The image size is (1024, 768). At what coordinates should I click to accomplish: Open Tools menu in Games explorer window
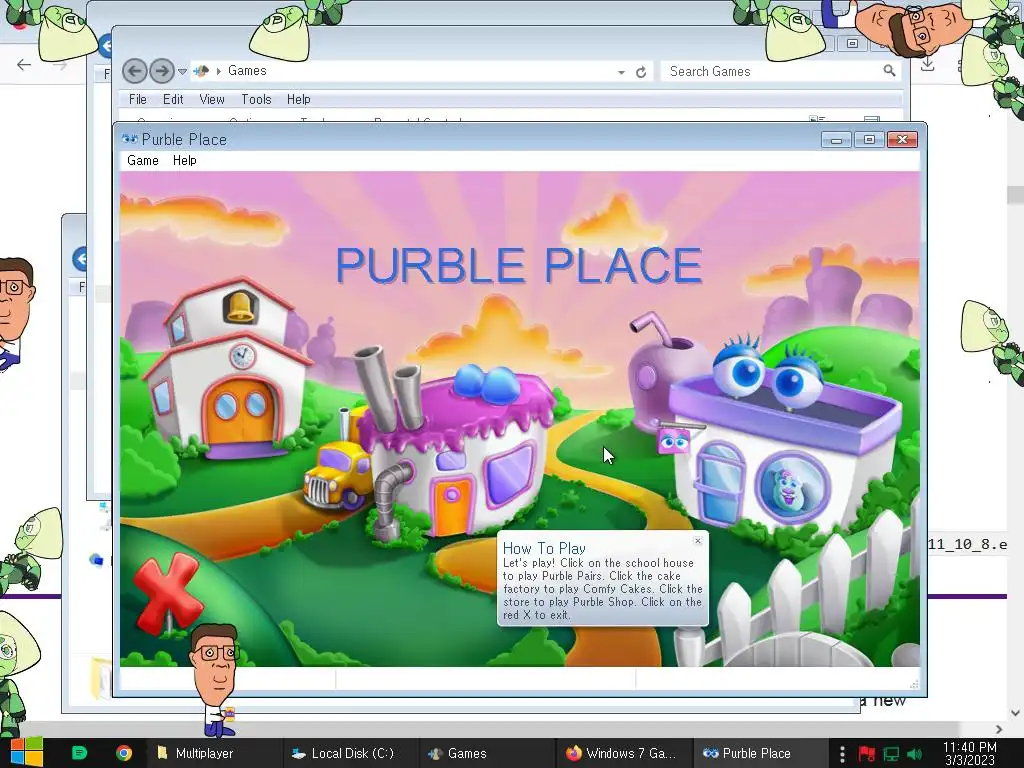[256, 99]
